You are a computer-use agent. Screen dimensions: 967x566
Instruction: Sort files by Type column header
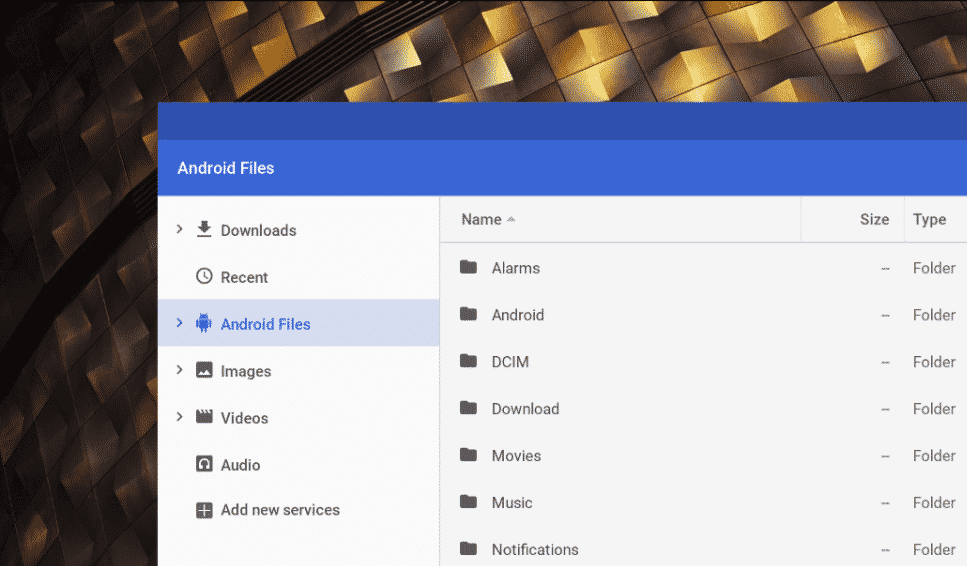(929, 220)
